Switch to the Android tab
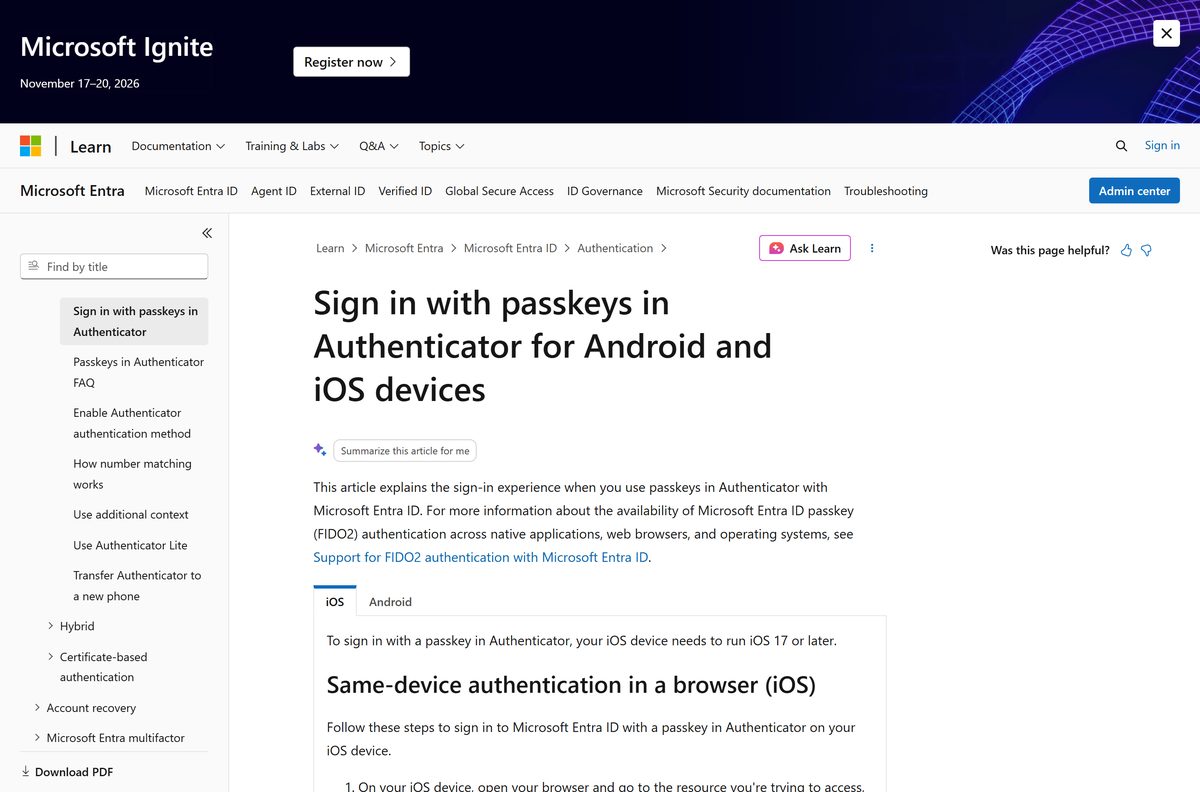Screen dimensions: 1200x792 [390, 602]
